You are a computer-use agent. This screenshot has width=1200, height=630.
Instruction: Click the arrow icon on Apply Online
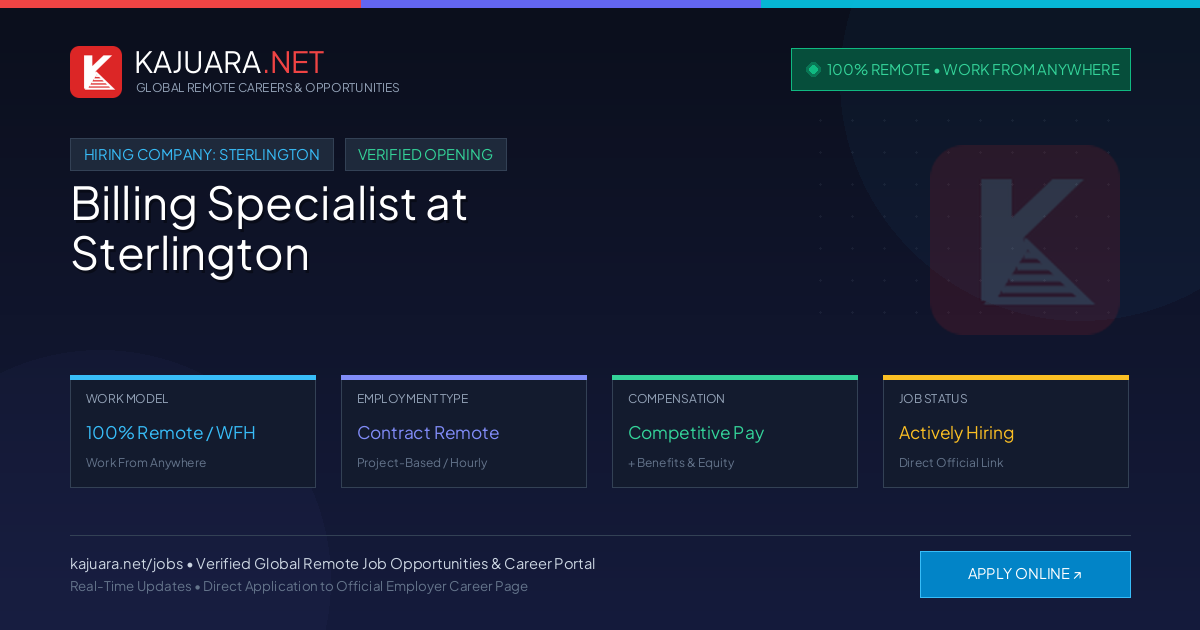1077,575
